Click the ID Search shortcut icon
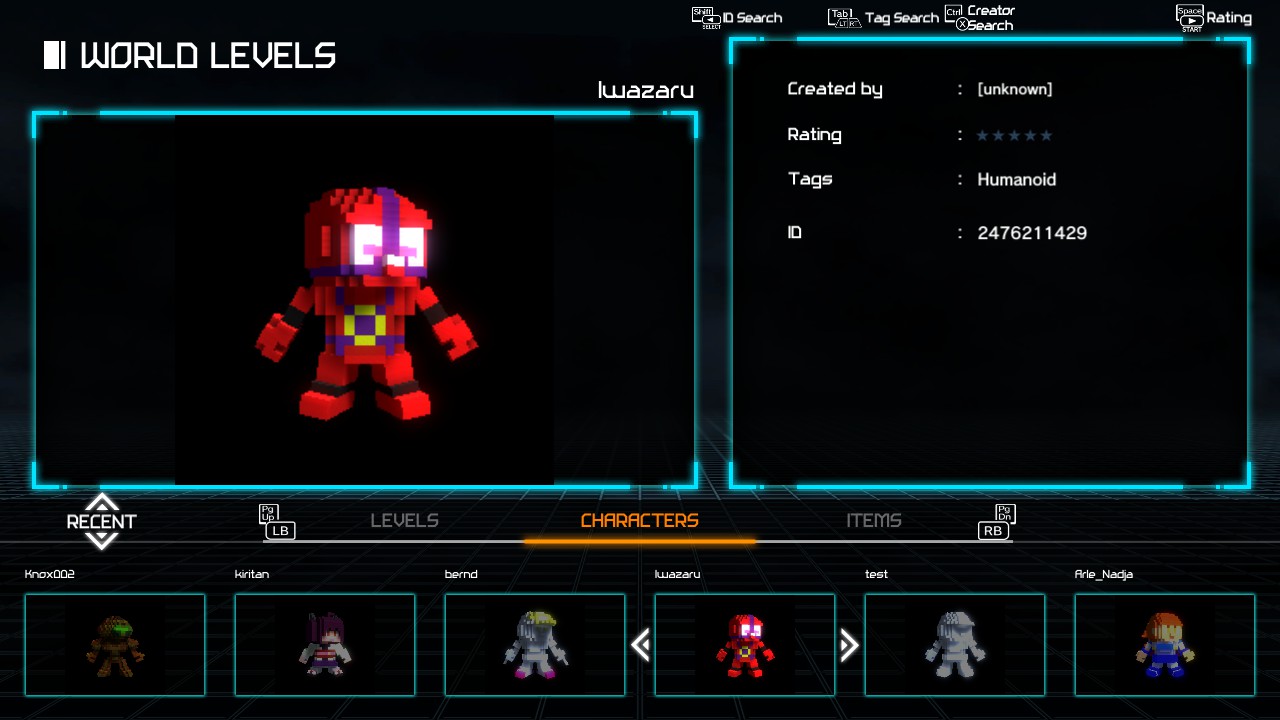This screenshot has width=1280, height=720. [x=706, y=18]
